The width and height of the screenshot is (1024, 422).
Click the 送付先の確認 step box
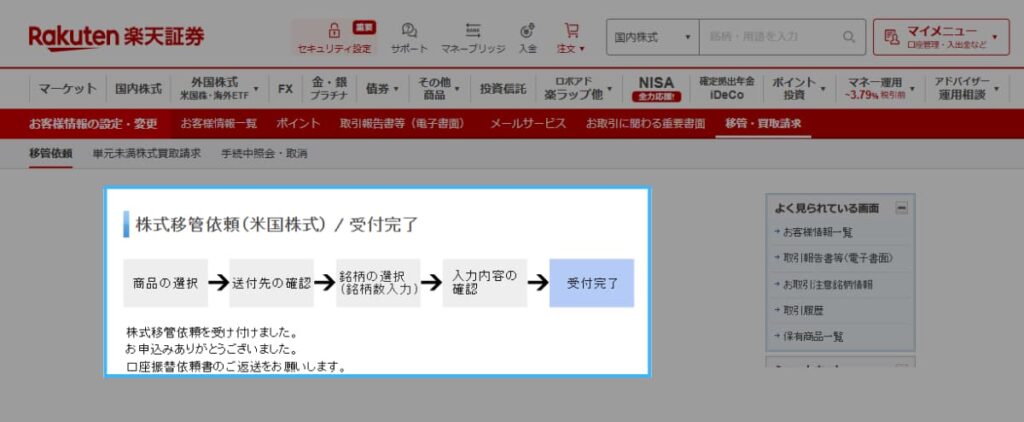click(x=272, y=283)
